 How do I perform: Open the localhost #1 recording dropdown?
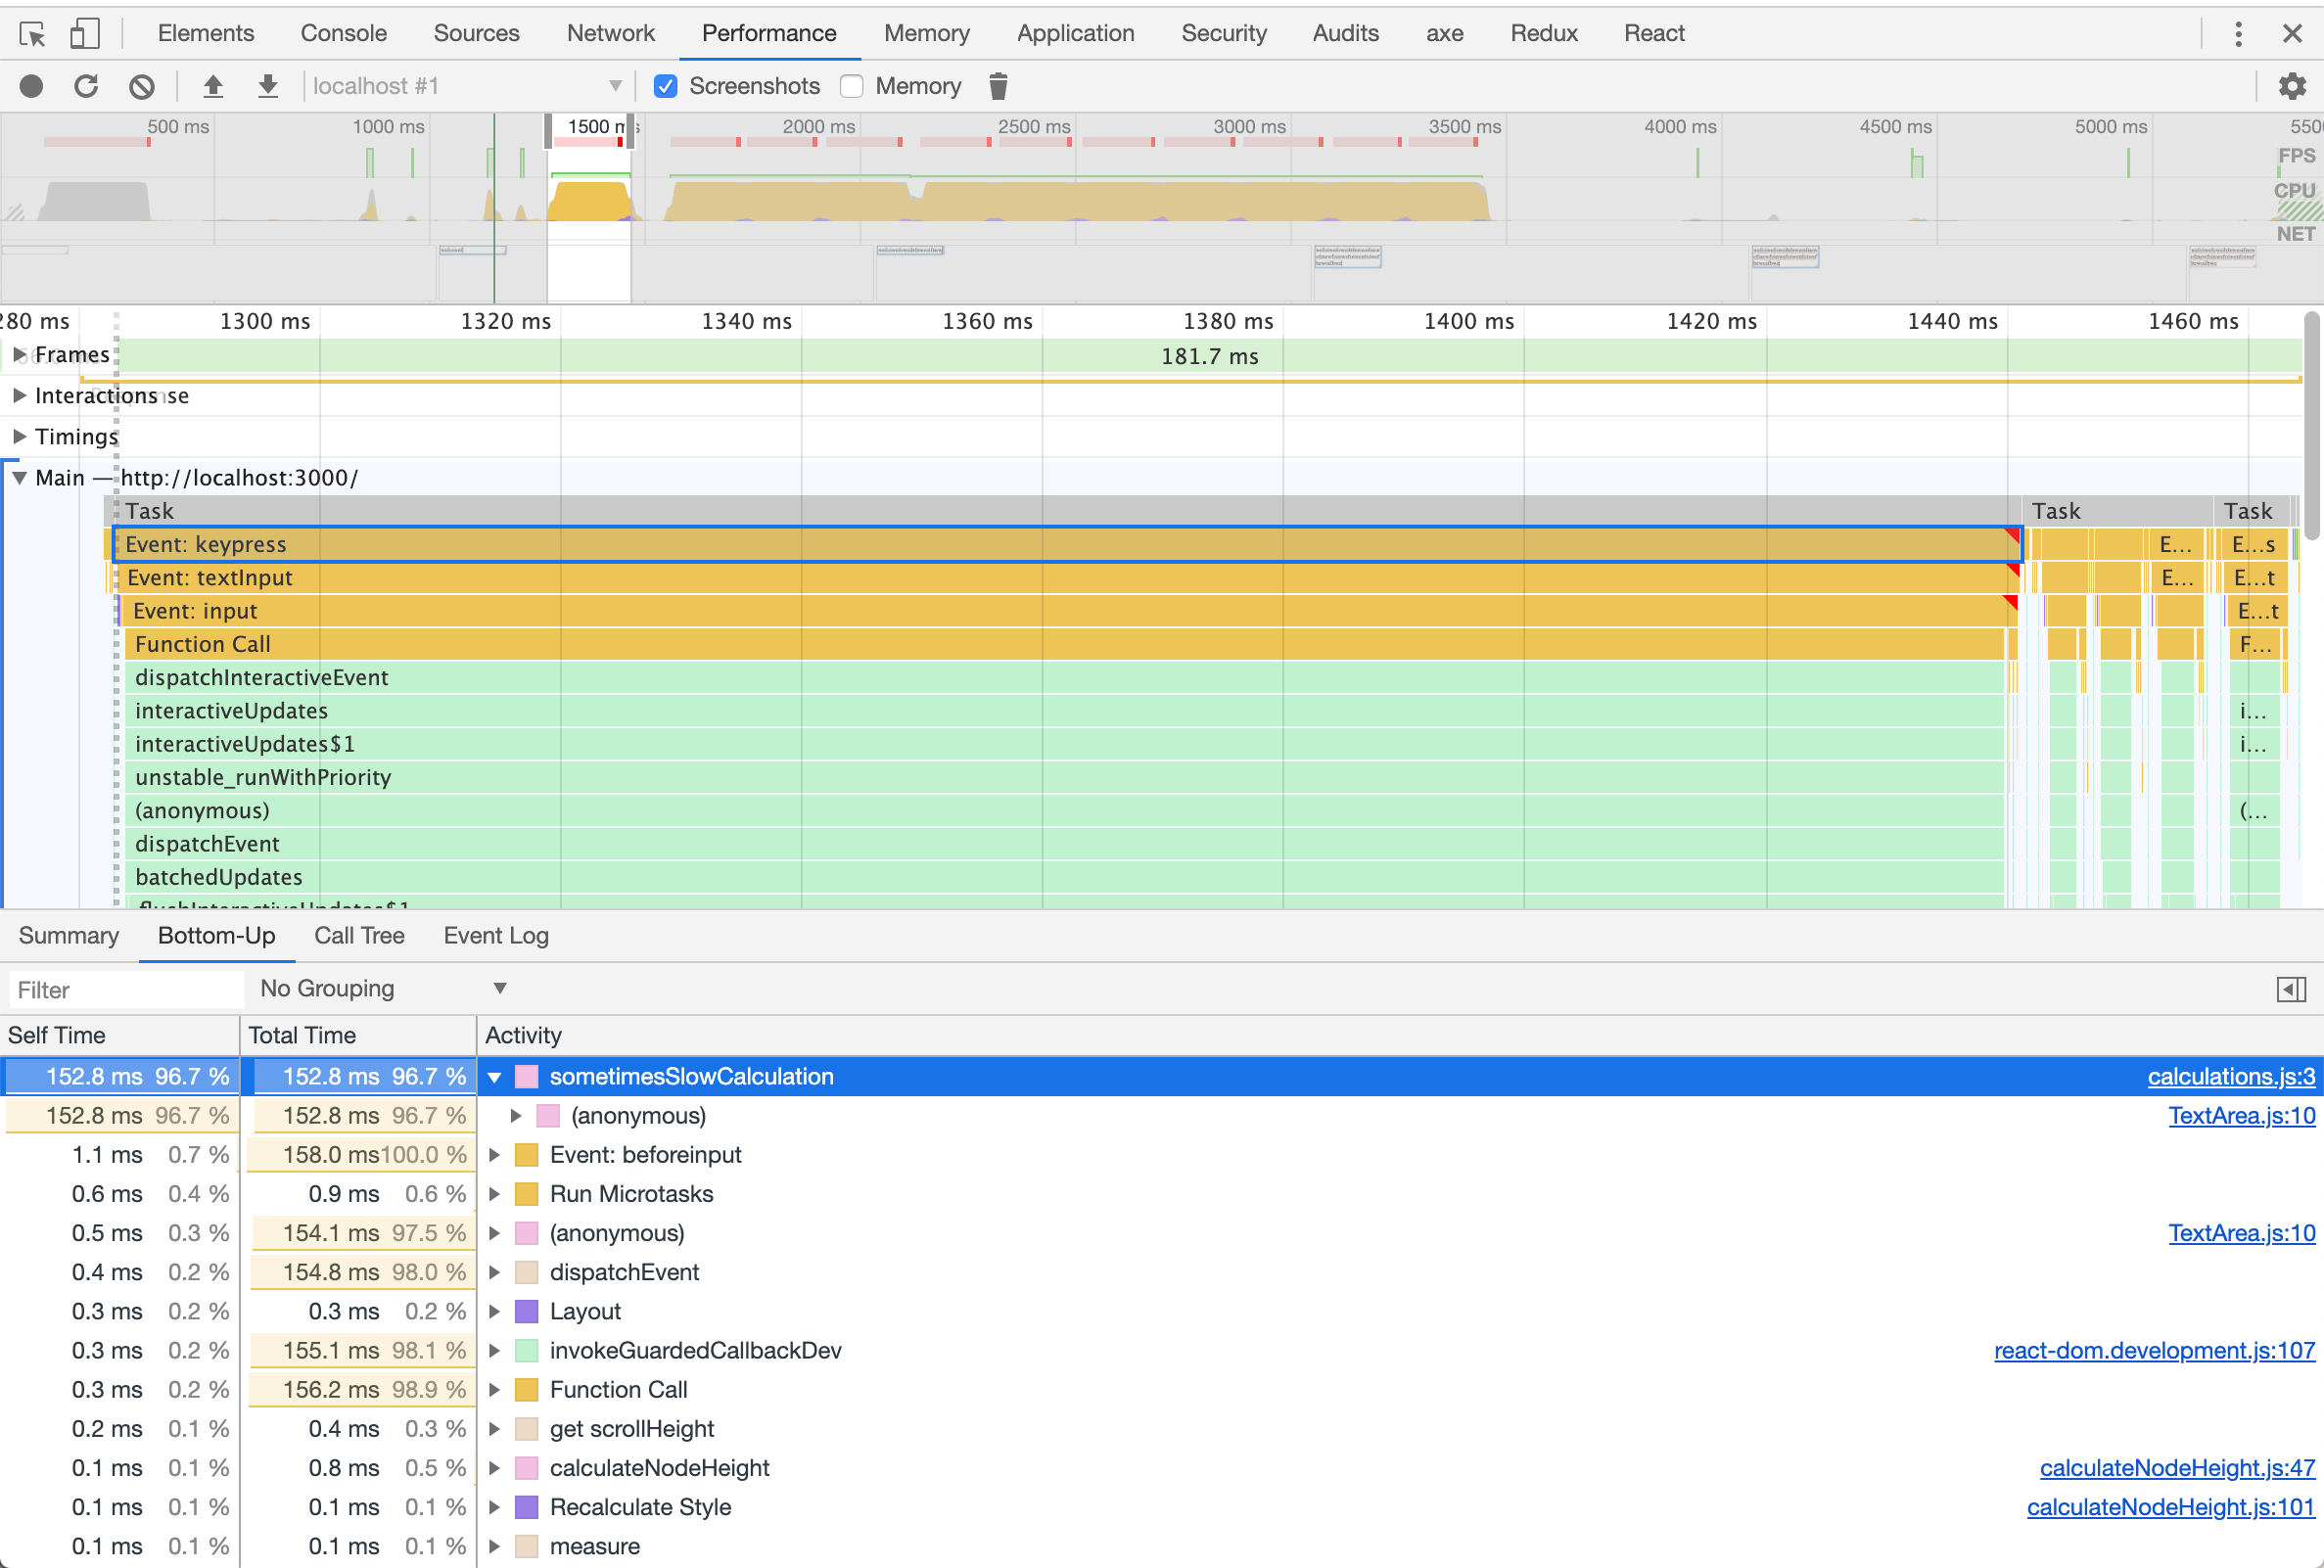(x=466, y=86)
